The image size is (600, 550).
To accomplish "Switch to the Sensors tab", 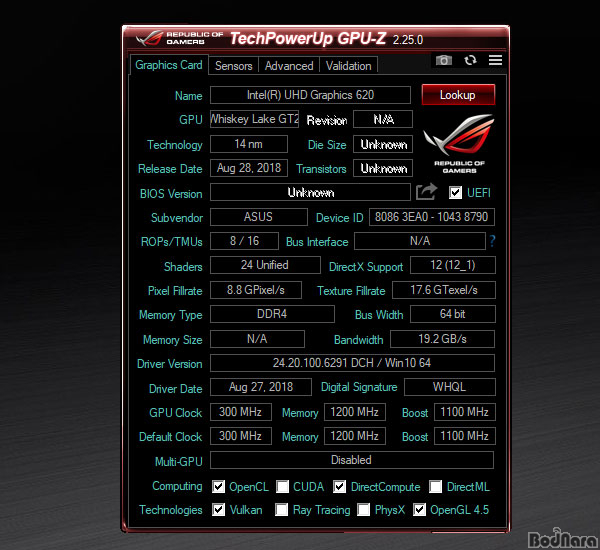I will coord(233,66).
